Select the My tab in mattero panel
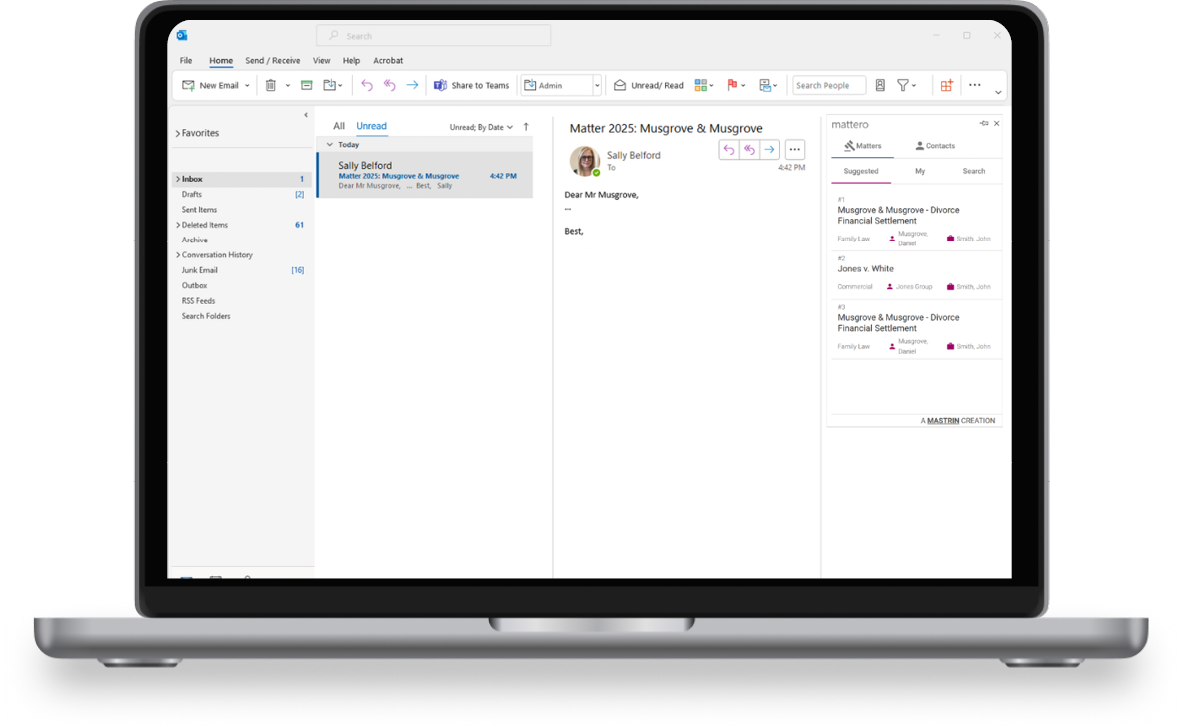Viewport: 1179px width, 727px height. (920, 171)
